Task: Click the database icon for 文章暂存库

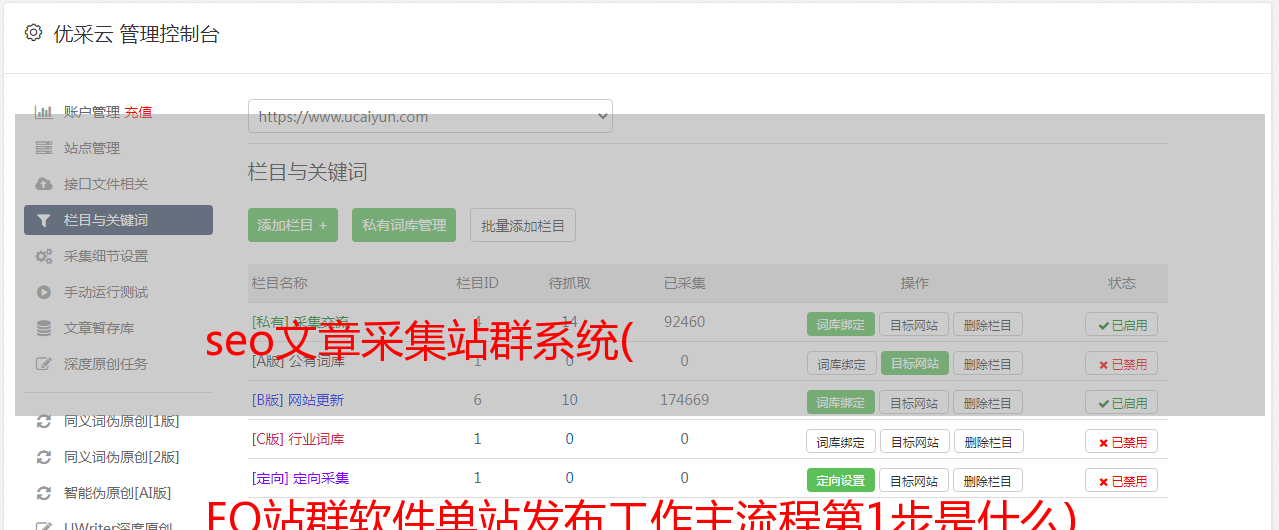Action: pyautogui.click(x=43, y=328)
